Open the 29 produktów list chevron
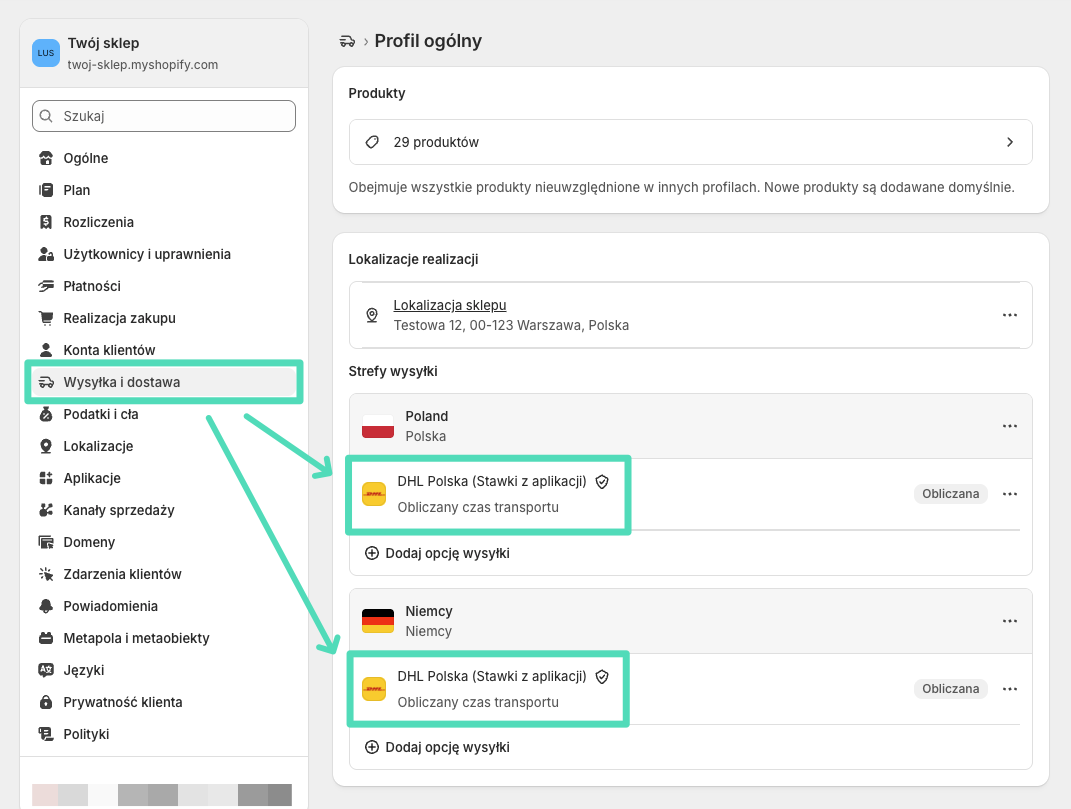1071x809 pixels. click(x=1009, y=142)
